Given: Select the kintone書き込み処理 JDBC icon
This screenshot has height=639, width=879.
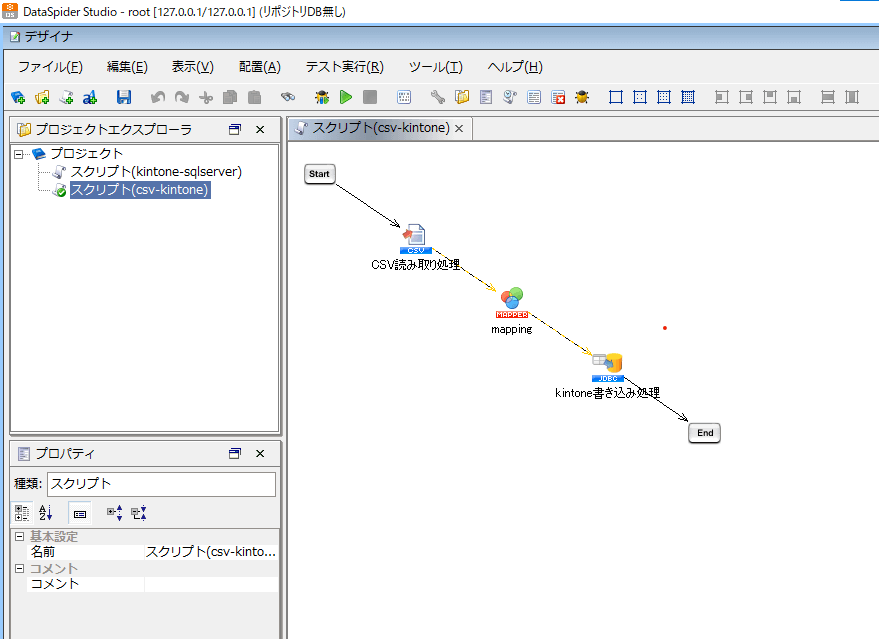Looking at the screenshot, I should click(608, 367).
